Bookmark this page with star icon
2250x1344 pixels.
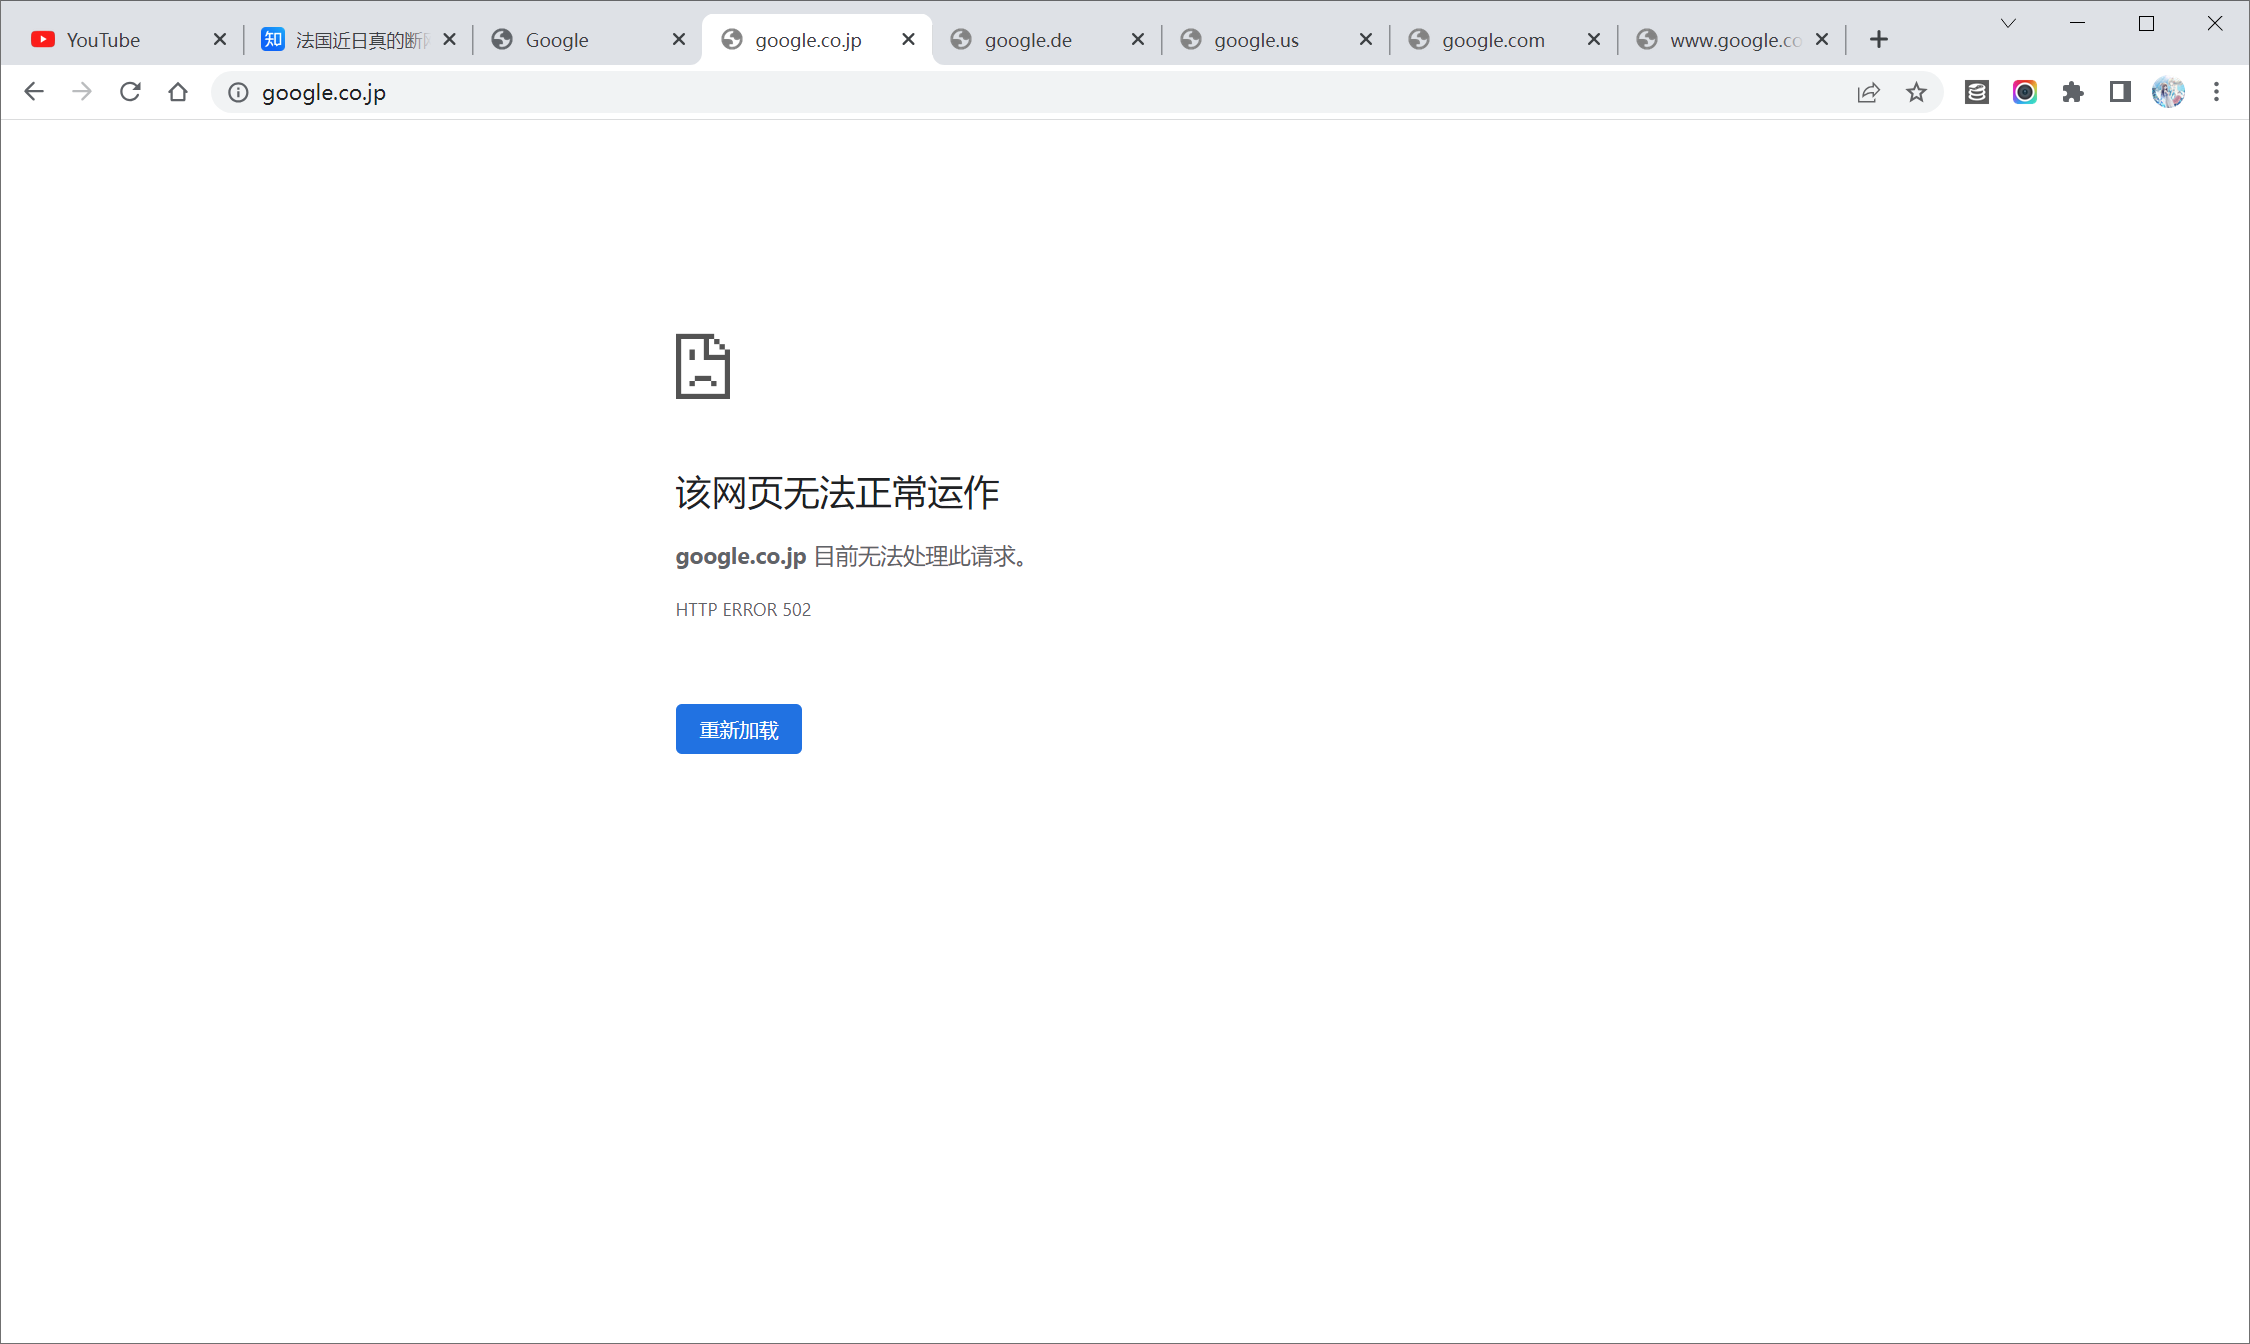1916,92
